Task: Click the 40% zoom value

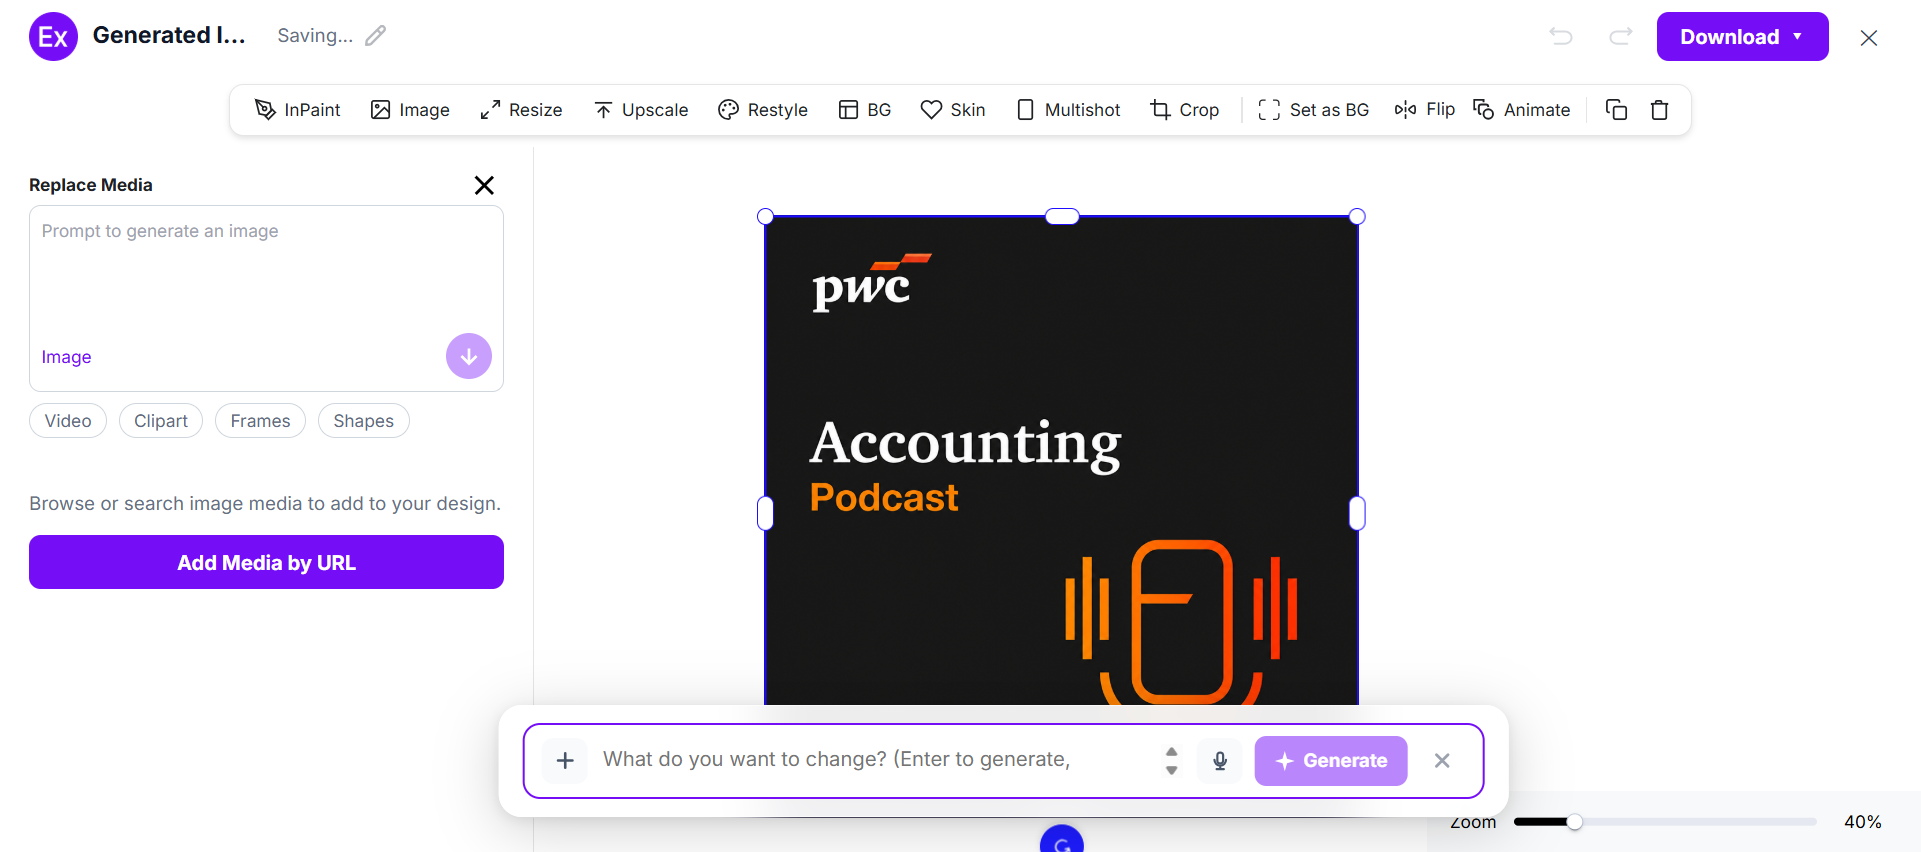Action: pos(1863,822)
